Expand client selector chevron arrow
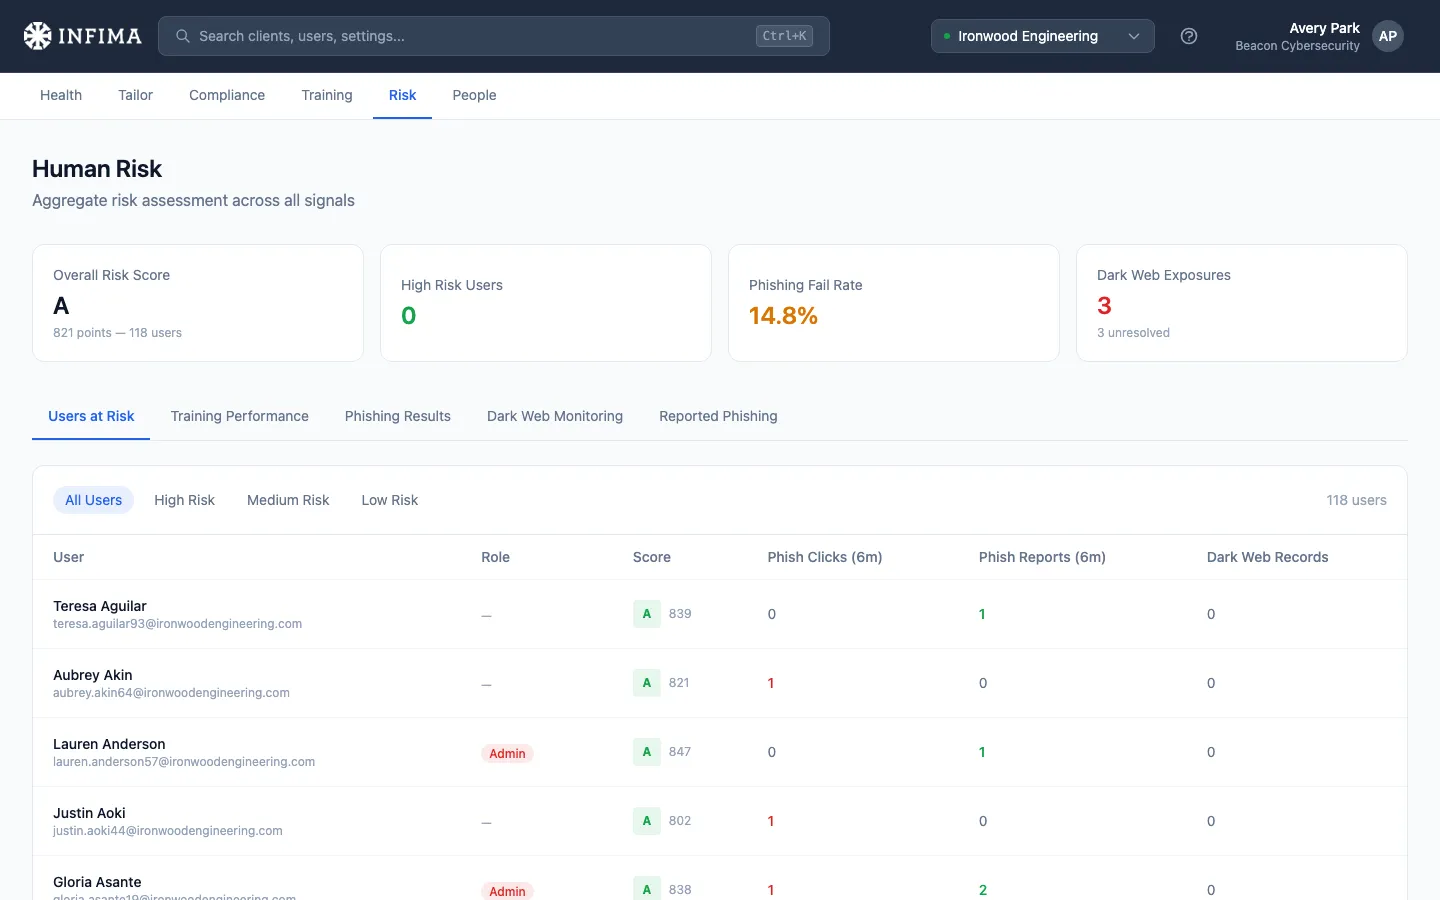 [1134, 36]
